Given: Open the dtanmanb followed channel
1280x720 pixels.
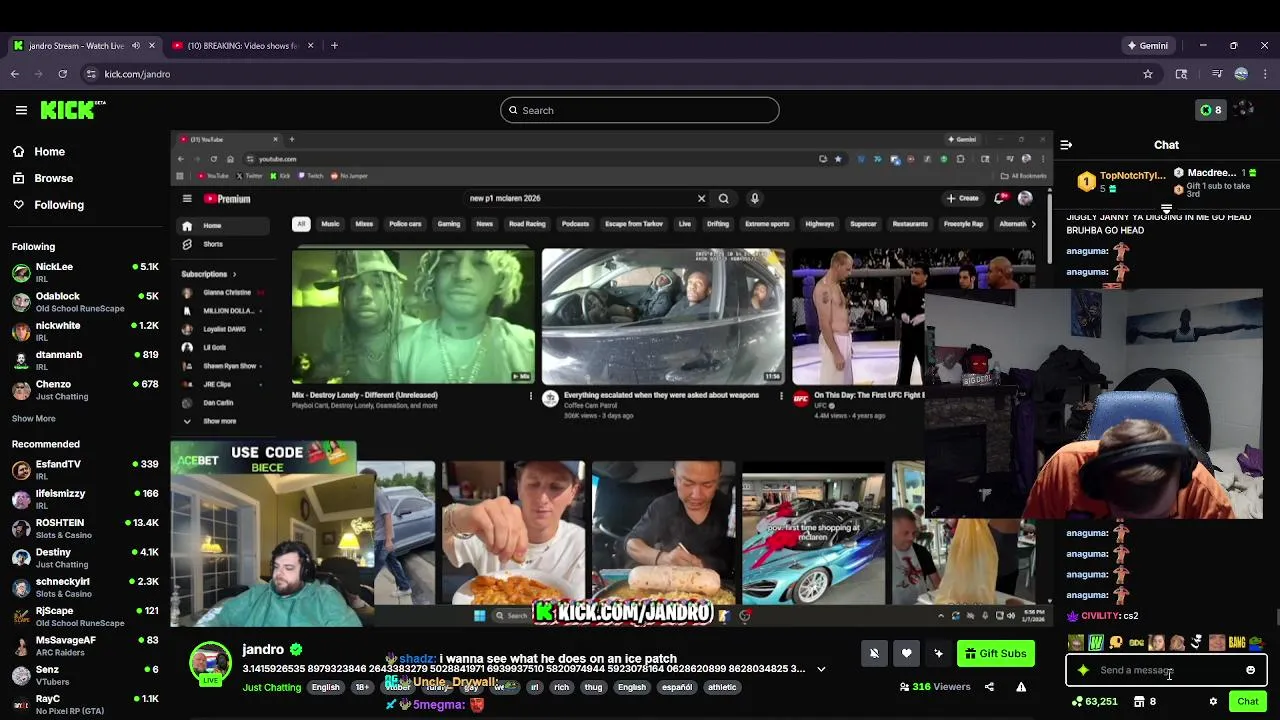Looking at the screenshot, I should (85, 360).
